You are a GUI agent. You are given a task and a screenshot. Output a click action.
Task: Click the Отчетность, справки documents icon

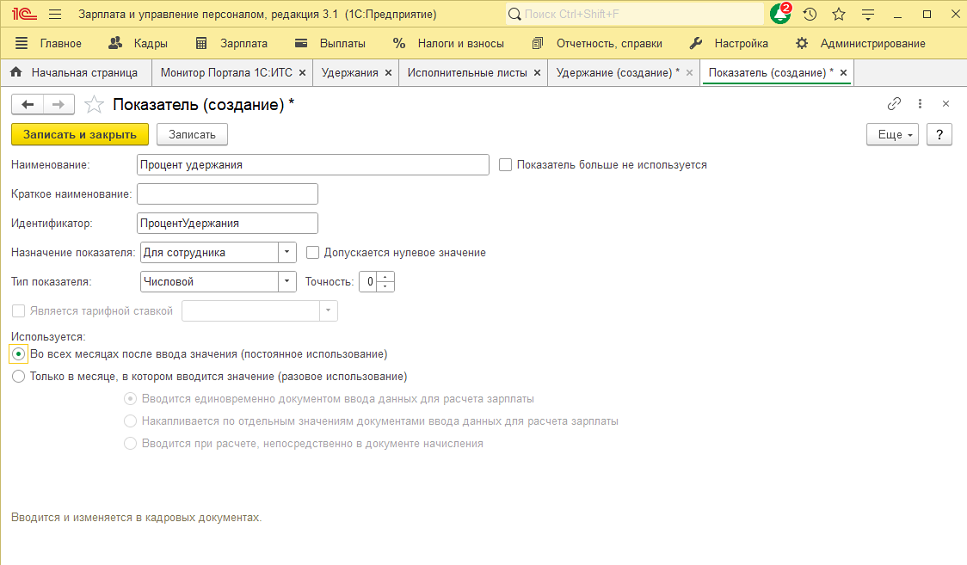coord(537,43)
